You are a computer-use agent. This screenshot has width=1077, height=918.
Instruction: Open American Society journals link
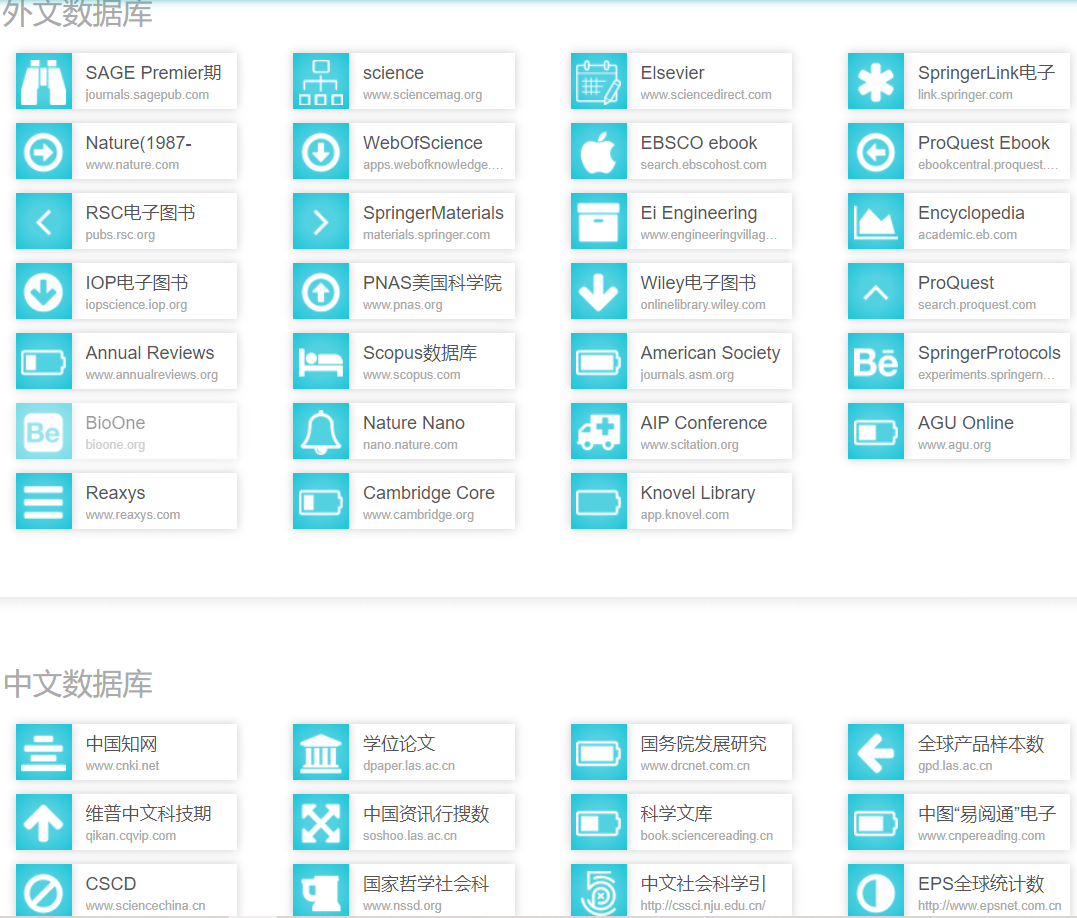pyautogui.click(x=681, y=361)
